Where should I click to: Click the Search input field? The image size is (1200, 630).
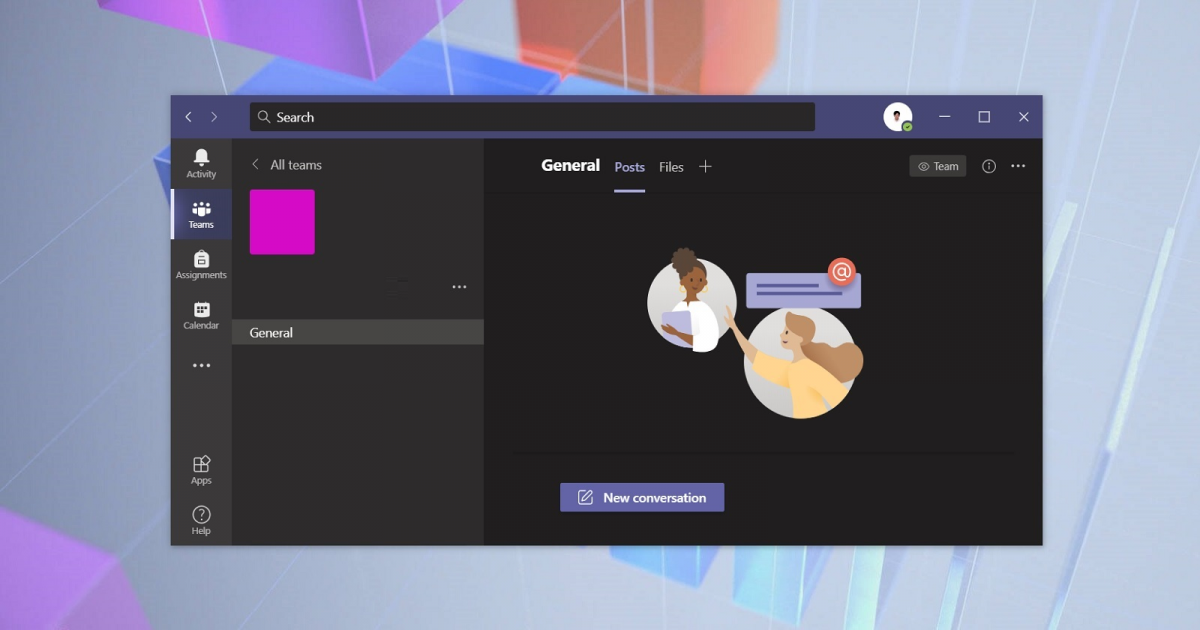532,117
